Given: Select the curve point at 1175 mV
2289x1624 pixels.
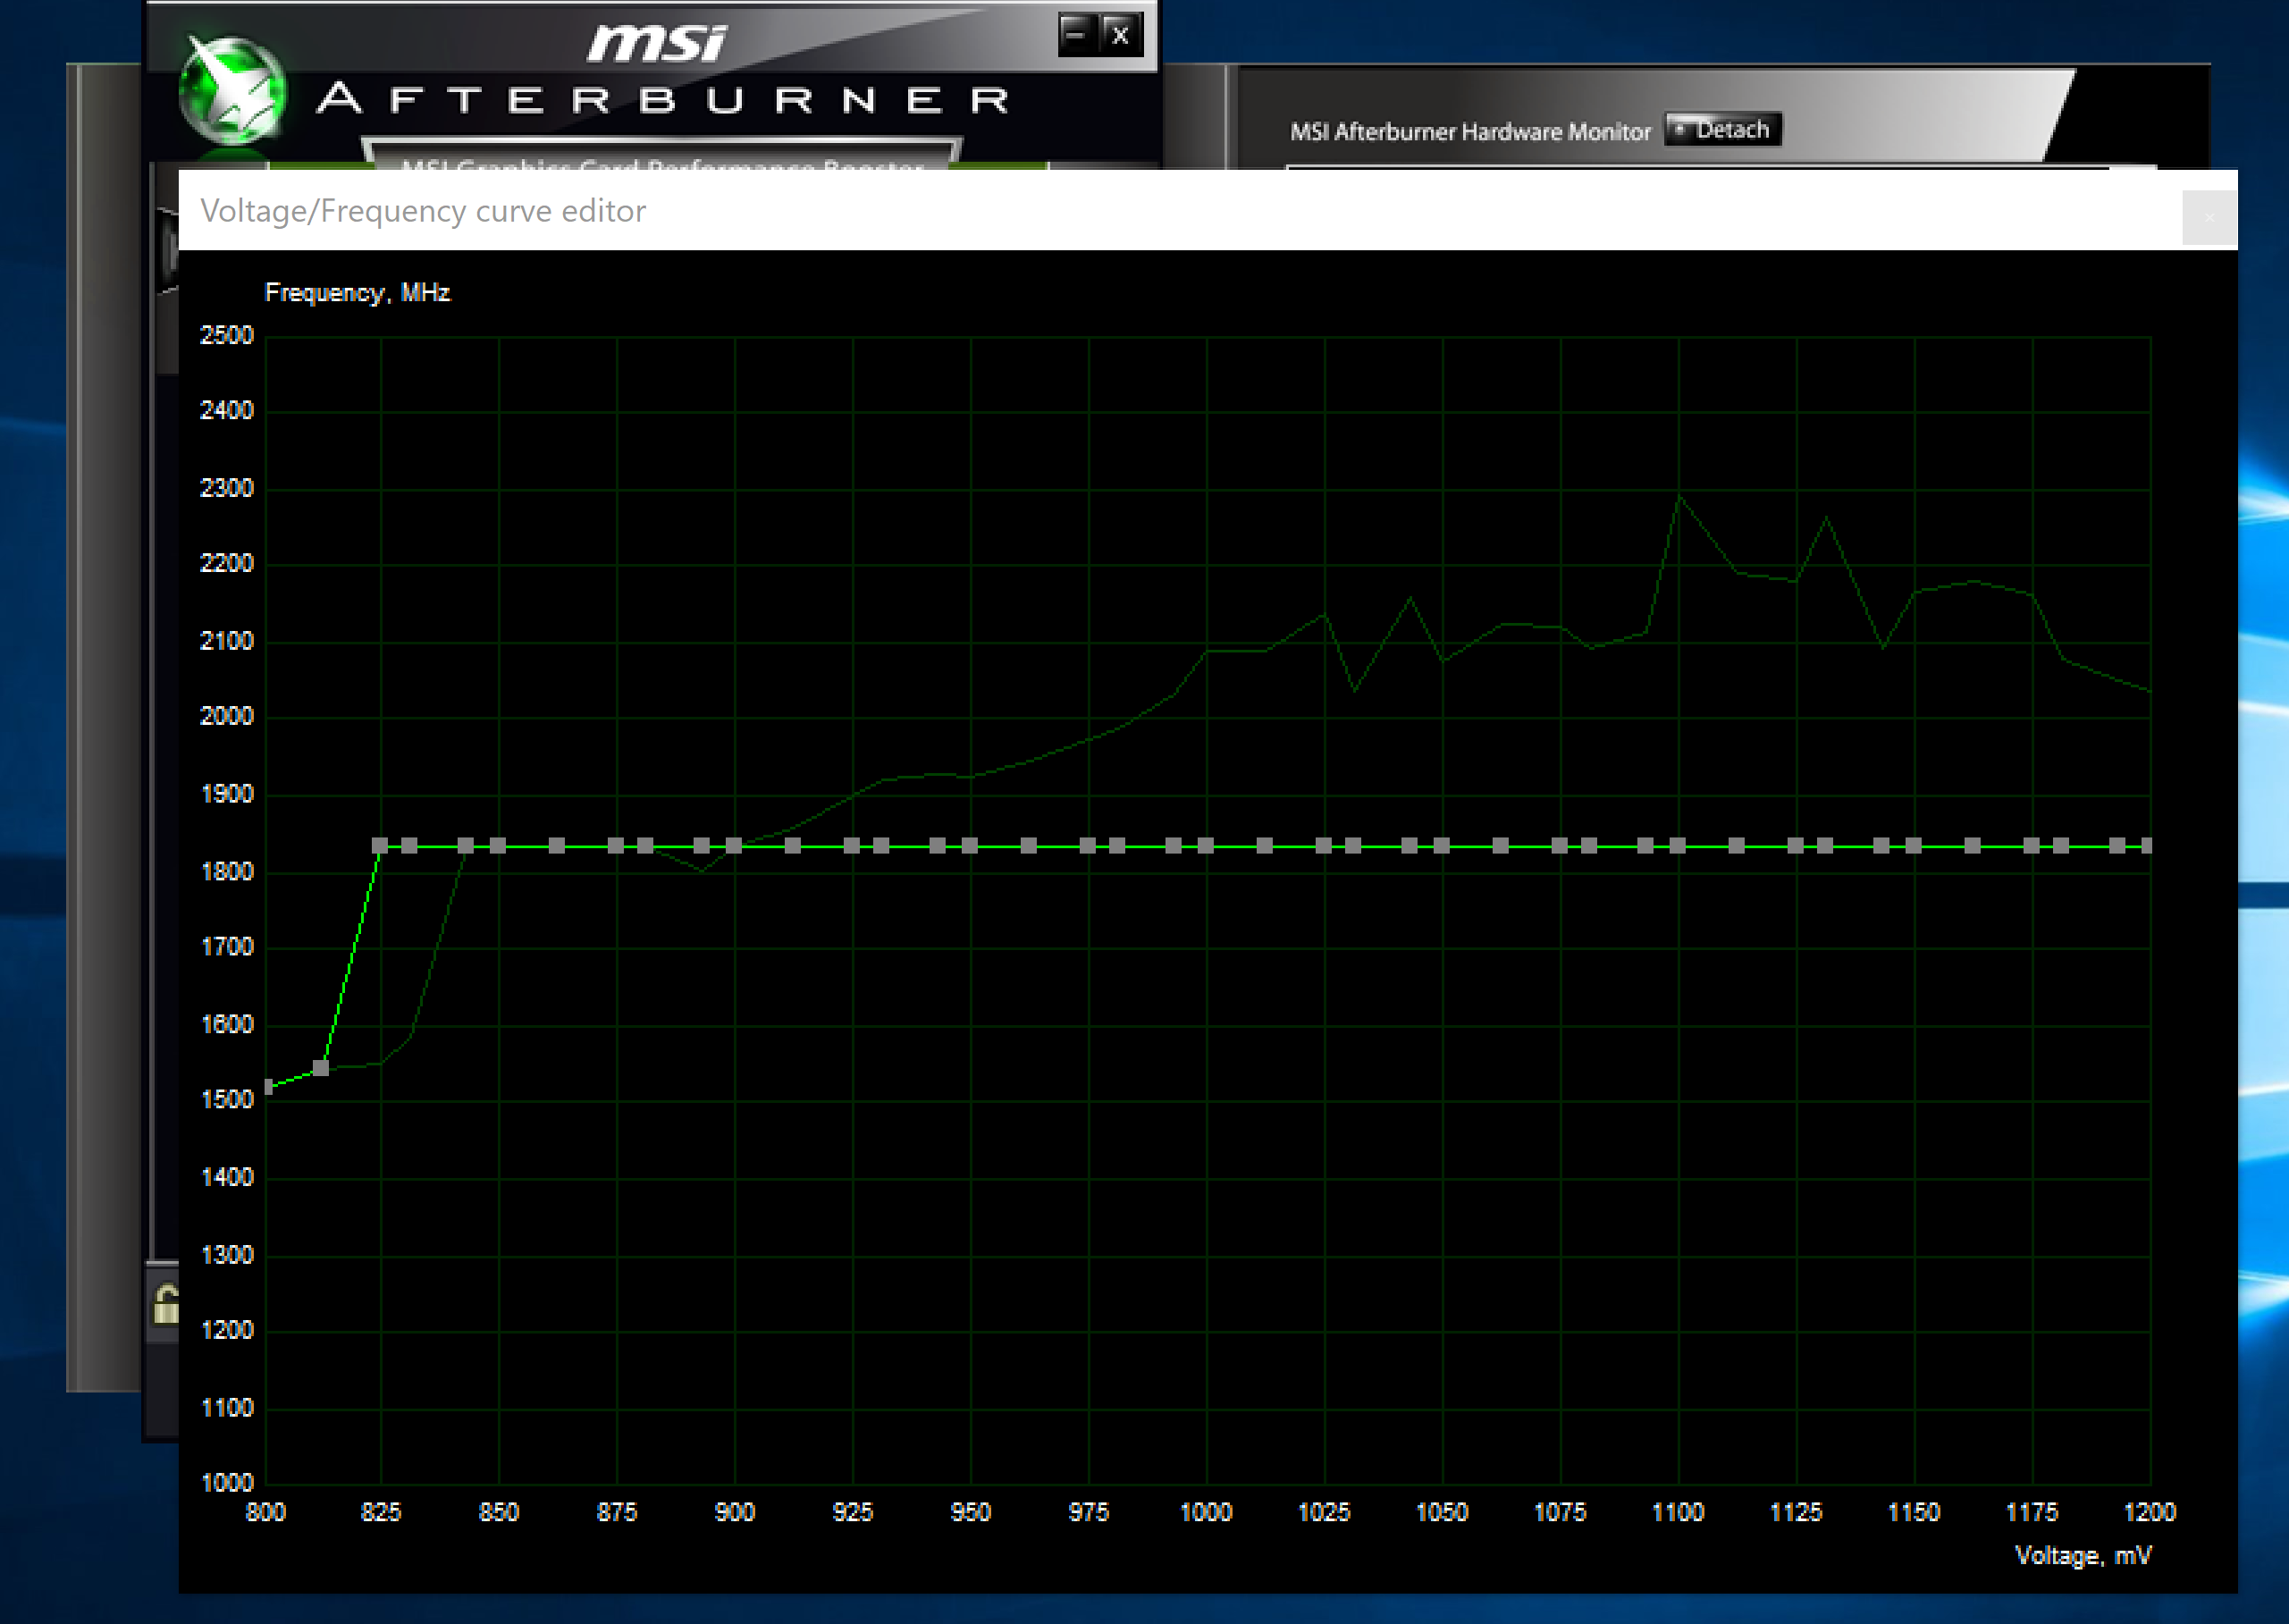Looking at the screenshot, I should tap(2032, 846).
